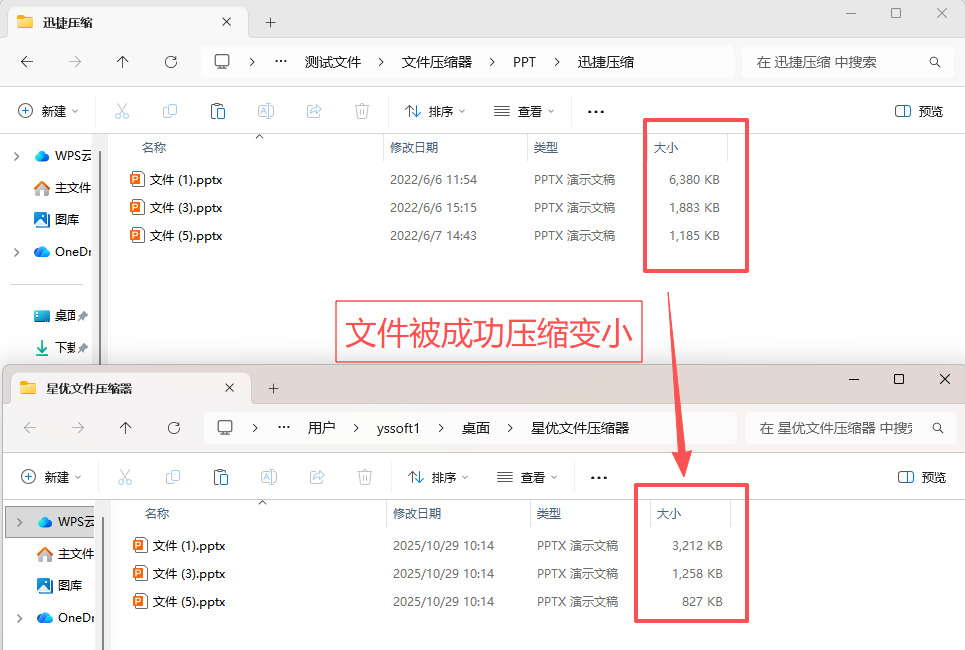Click Rename icon in 星优文件压缩器 window toolbar
Screen dimensions: 965x650
pos(269,477)
